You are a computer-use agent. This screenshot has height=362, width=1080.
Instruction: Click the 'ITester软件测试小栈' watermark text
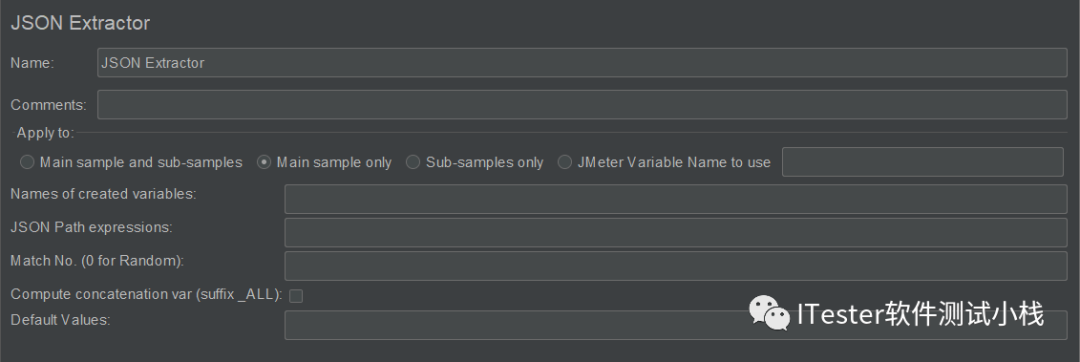(x=920, y=314)
